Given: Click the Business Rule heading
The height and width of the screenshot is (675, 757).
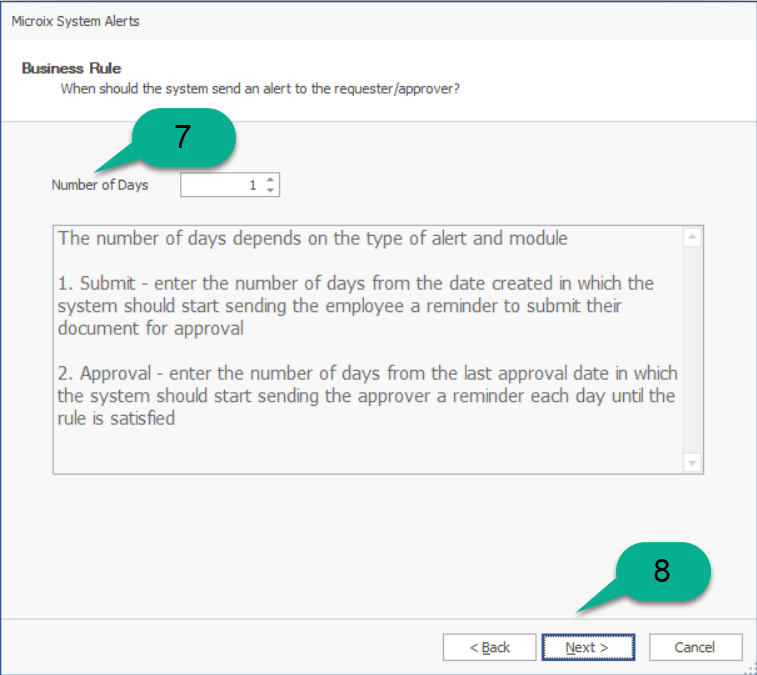Looking at the screenshot, I should tap(71, 69).
